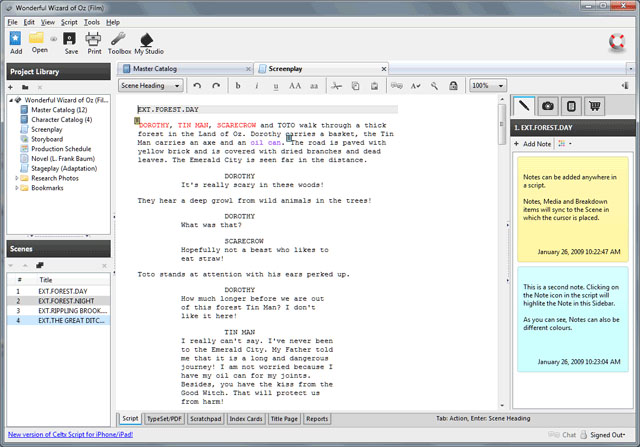Switch to the TypeSet/PDF tab
The image size is (640, 447).
pyautogui.click(x=164, y=419)
